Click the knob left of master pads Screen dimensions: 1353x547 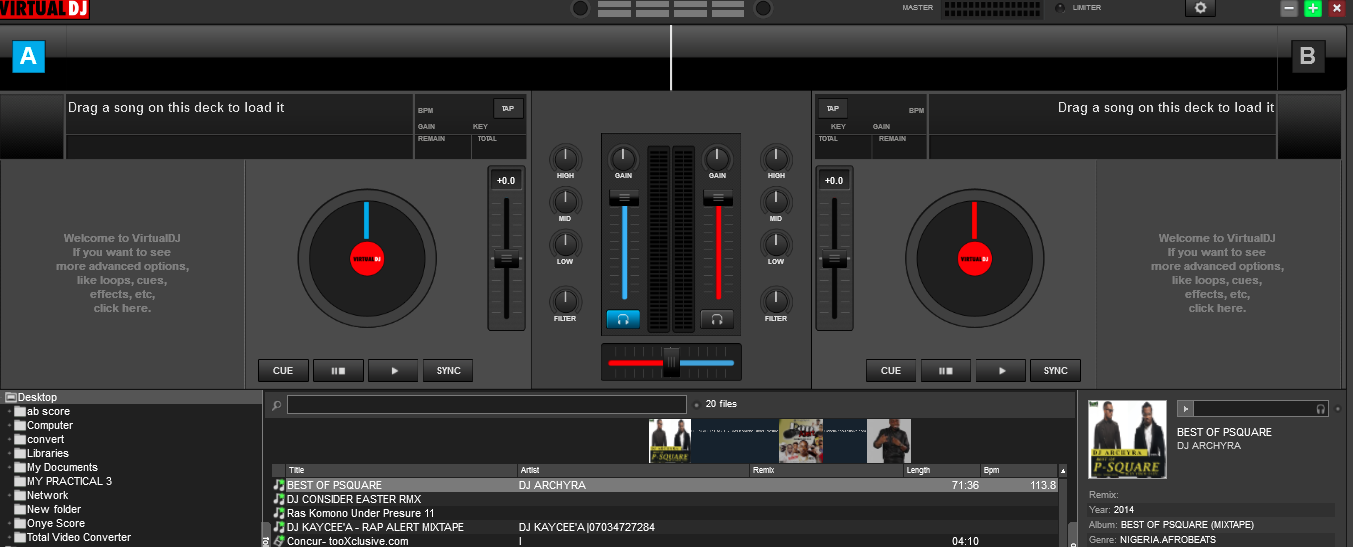(580, 9)
